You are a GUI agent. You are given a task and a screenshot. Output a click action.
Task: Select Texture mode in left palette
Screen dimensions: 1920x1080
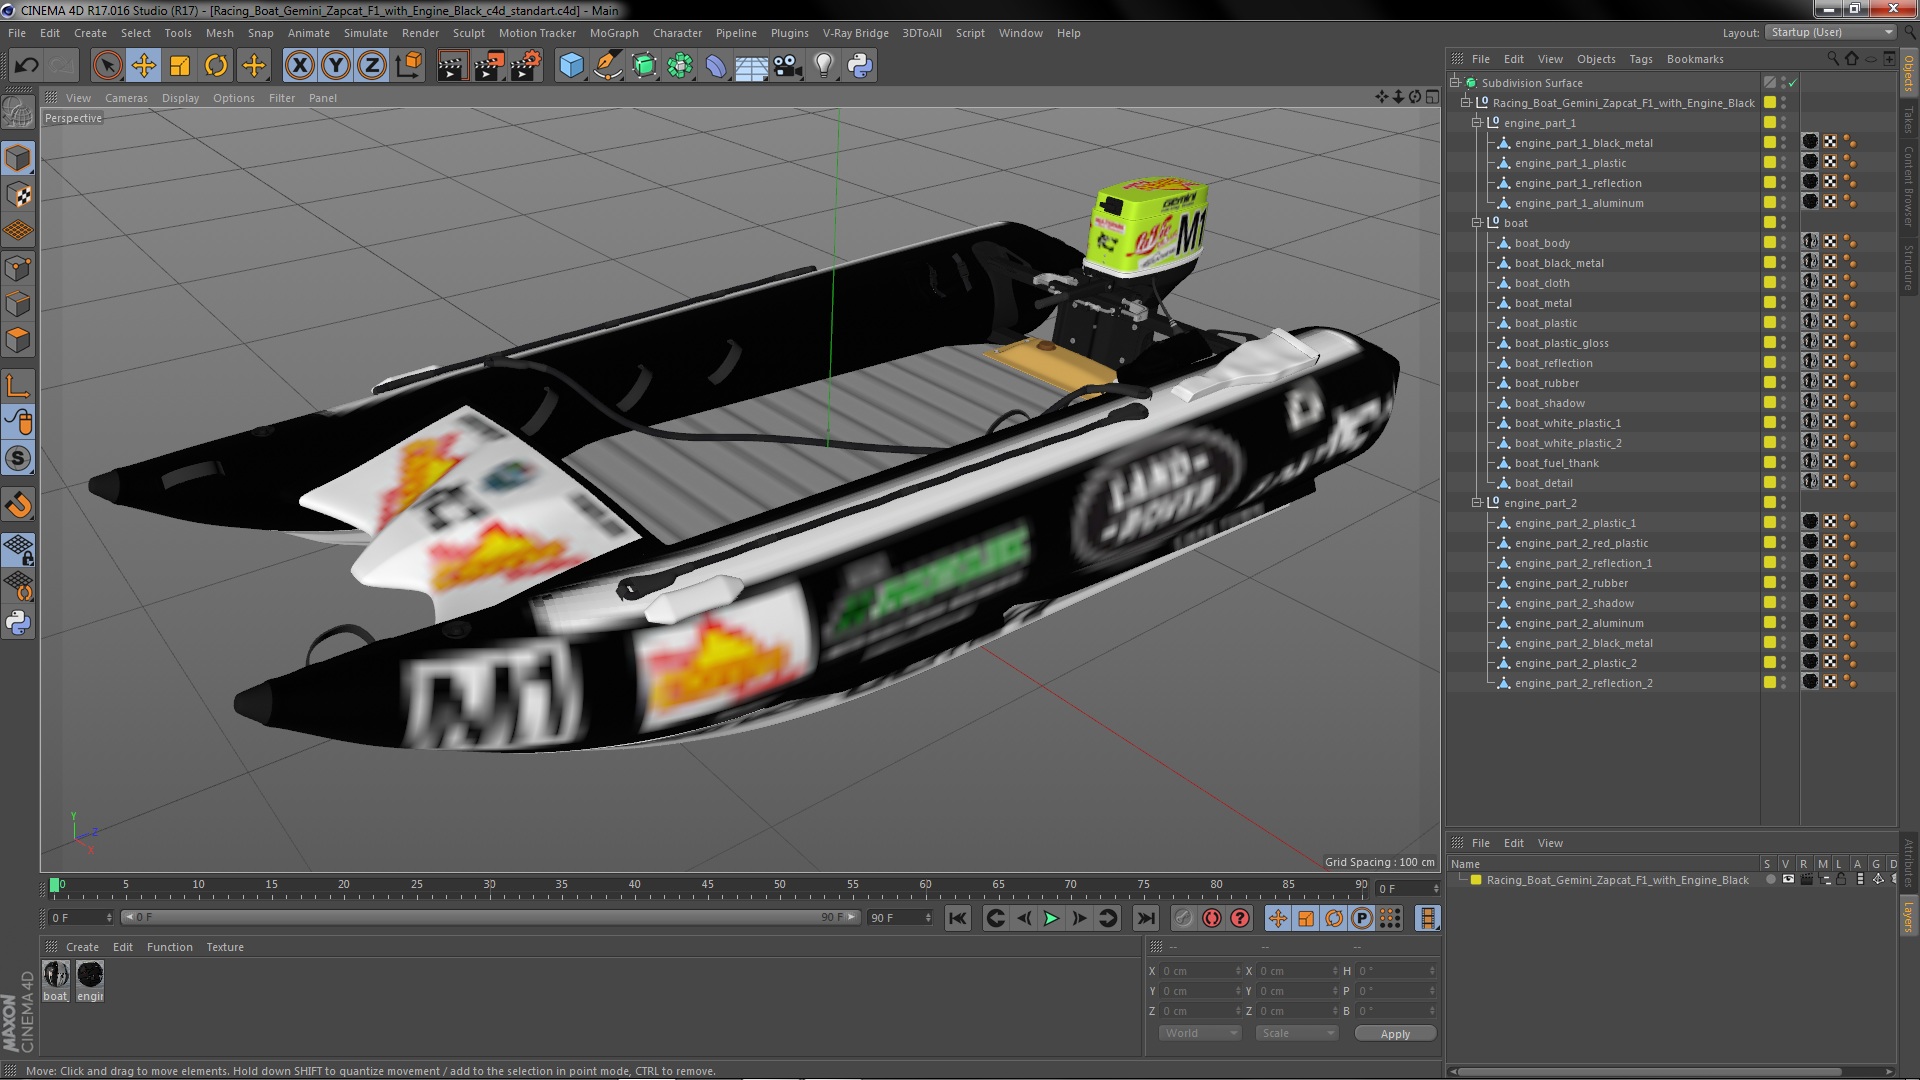[x=18, y=195]
